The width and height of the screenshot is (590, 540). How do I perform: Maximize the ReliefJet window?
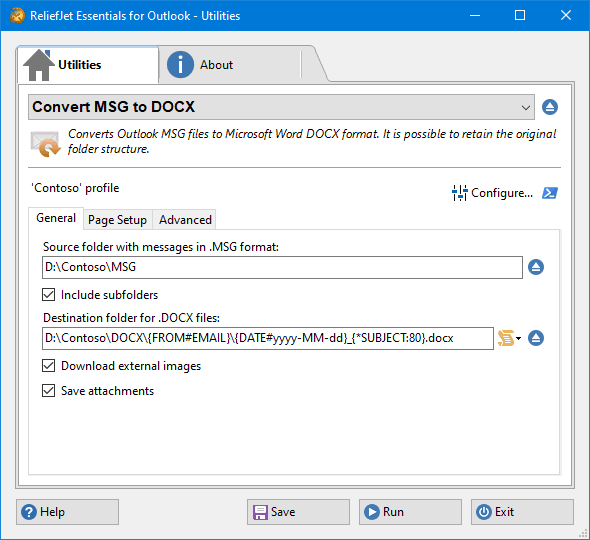click(520, 15)
